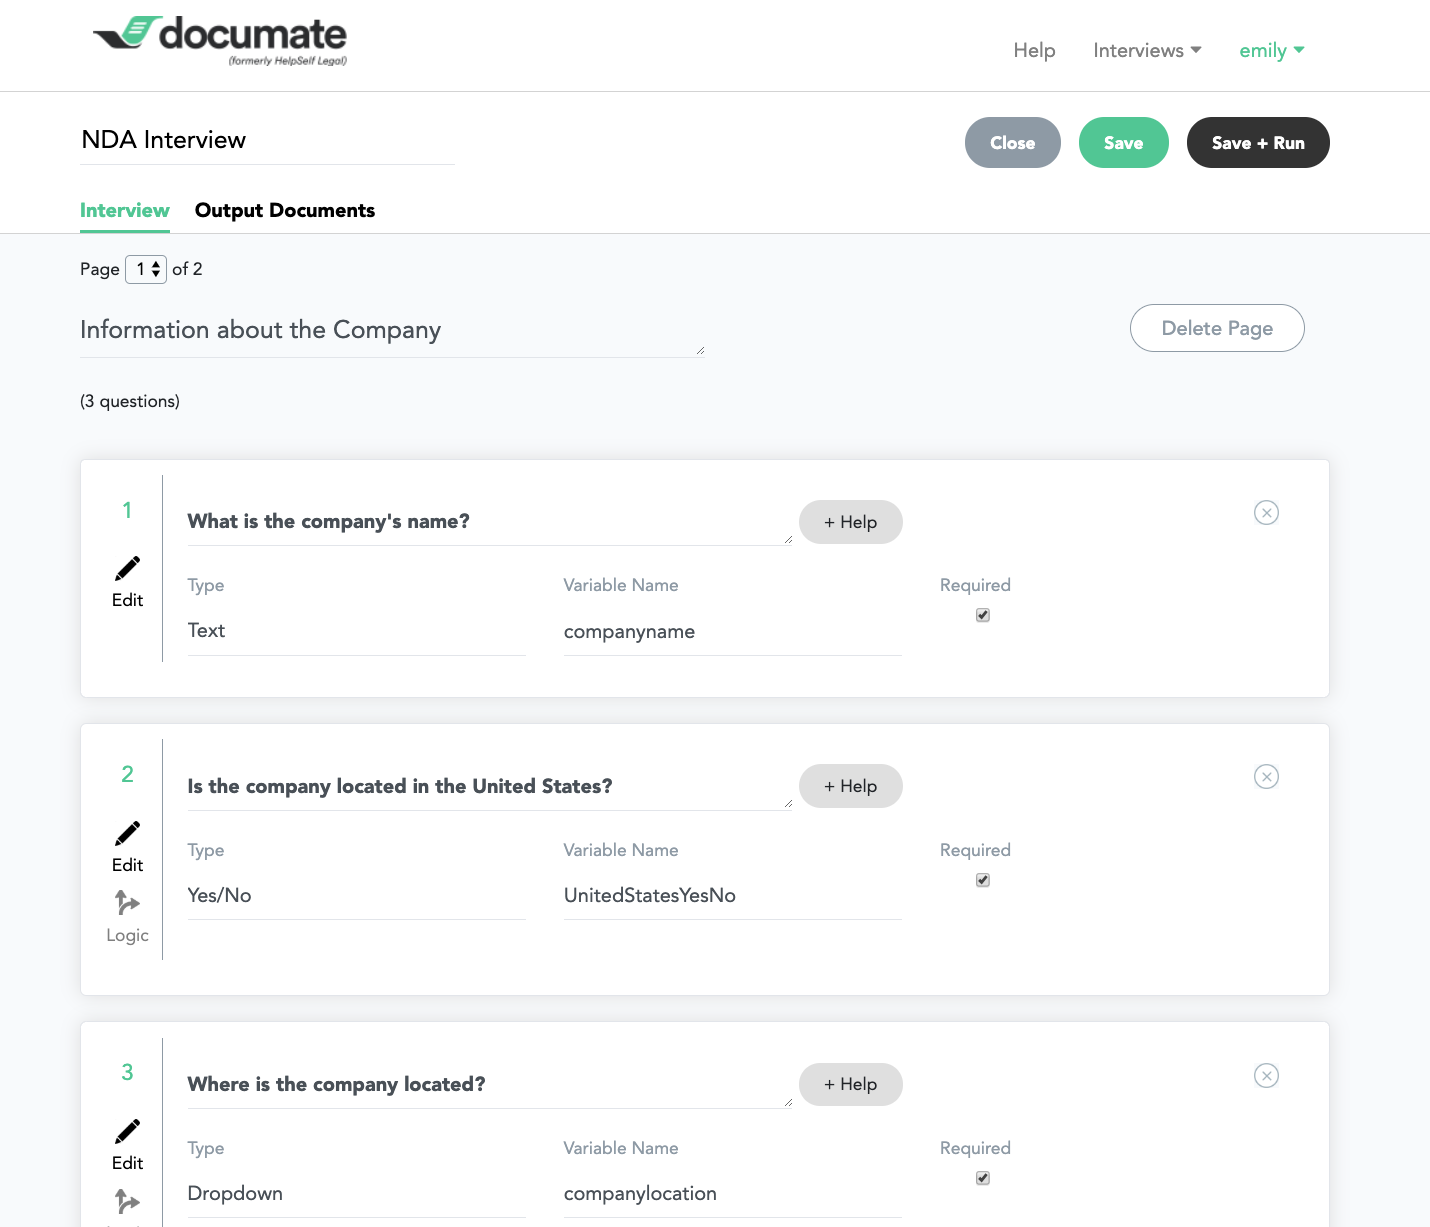This screenshot has width=1430, height=1227.
Task: Remove question 1 with its X icon
Action: pos(1266,513)
